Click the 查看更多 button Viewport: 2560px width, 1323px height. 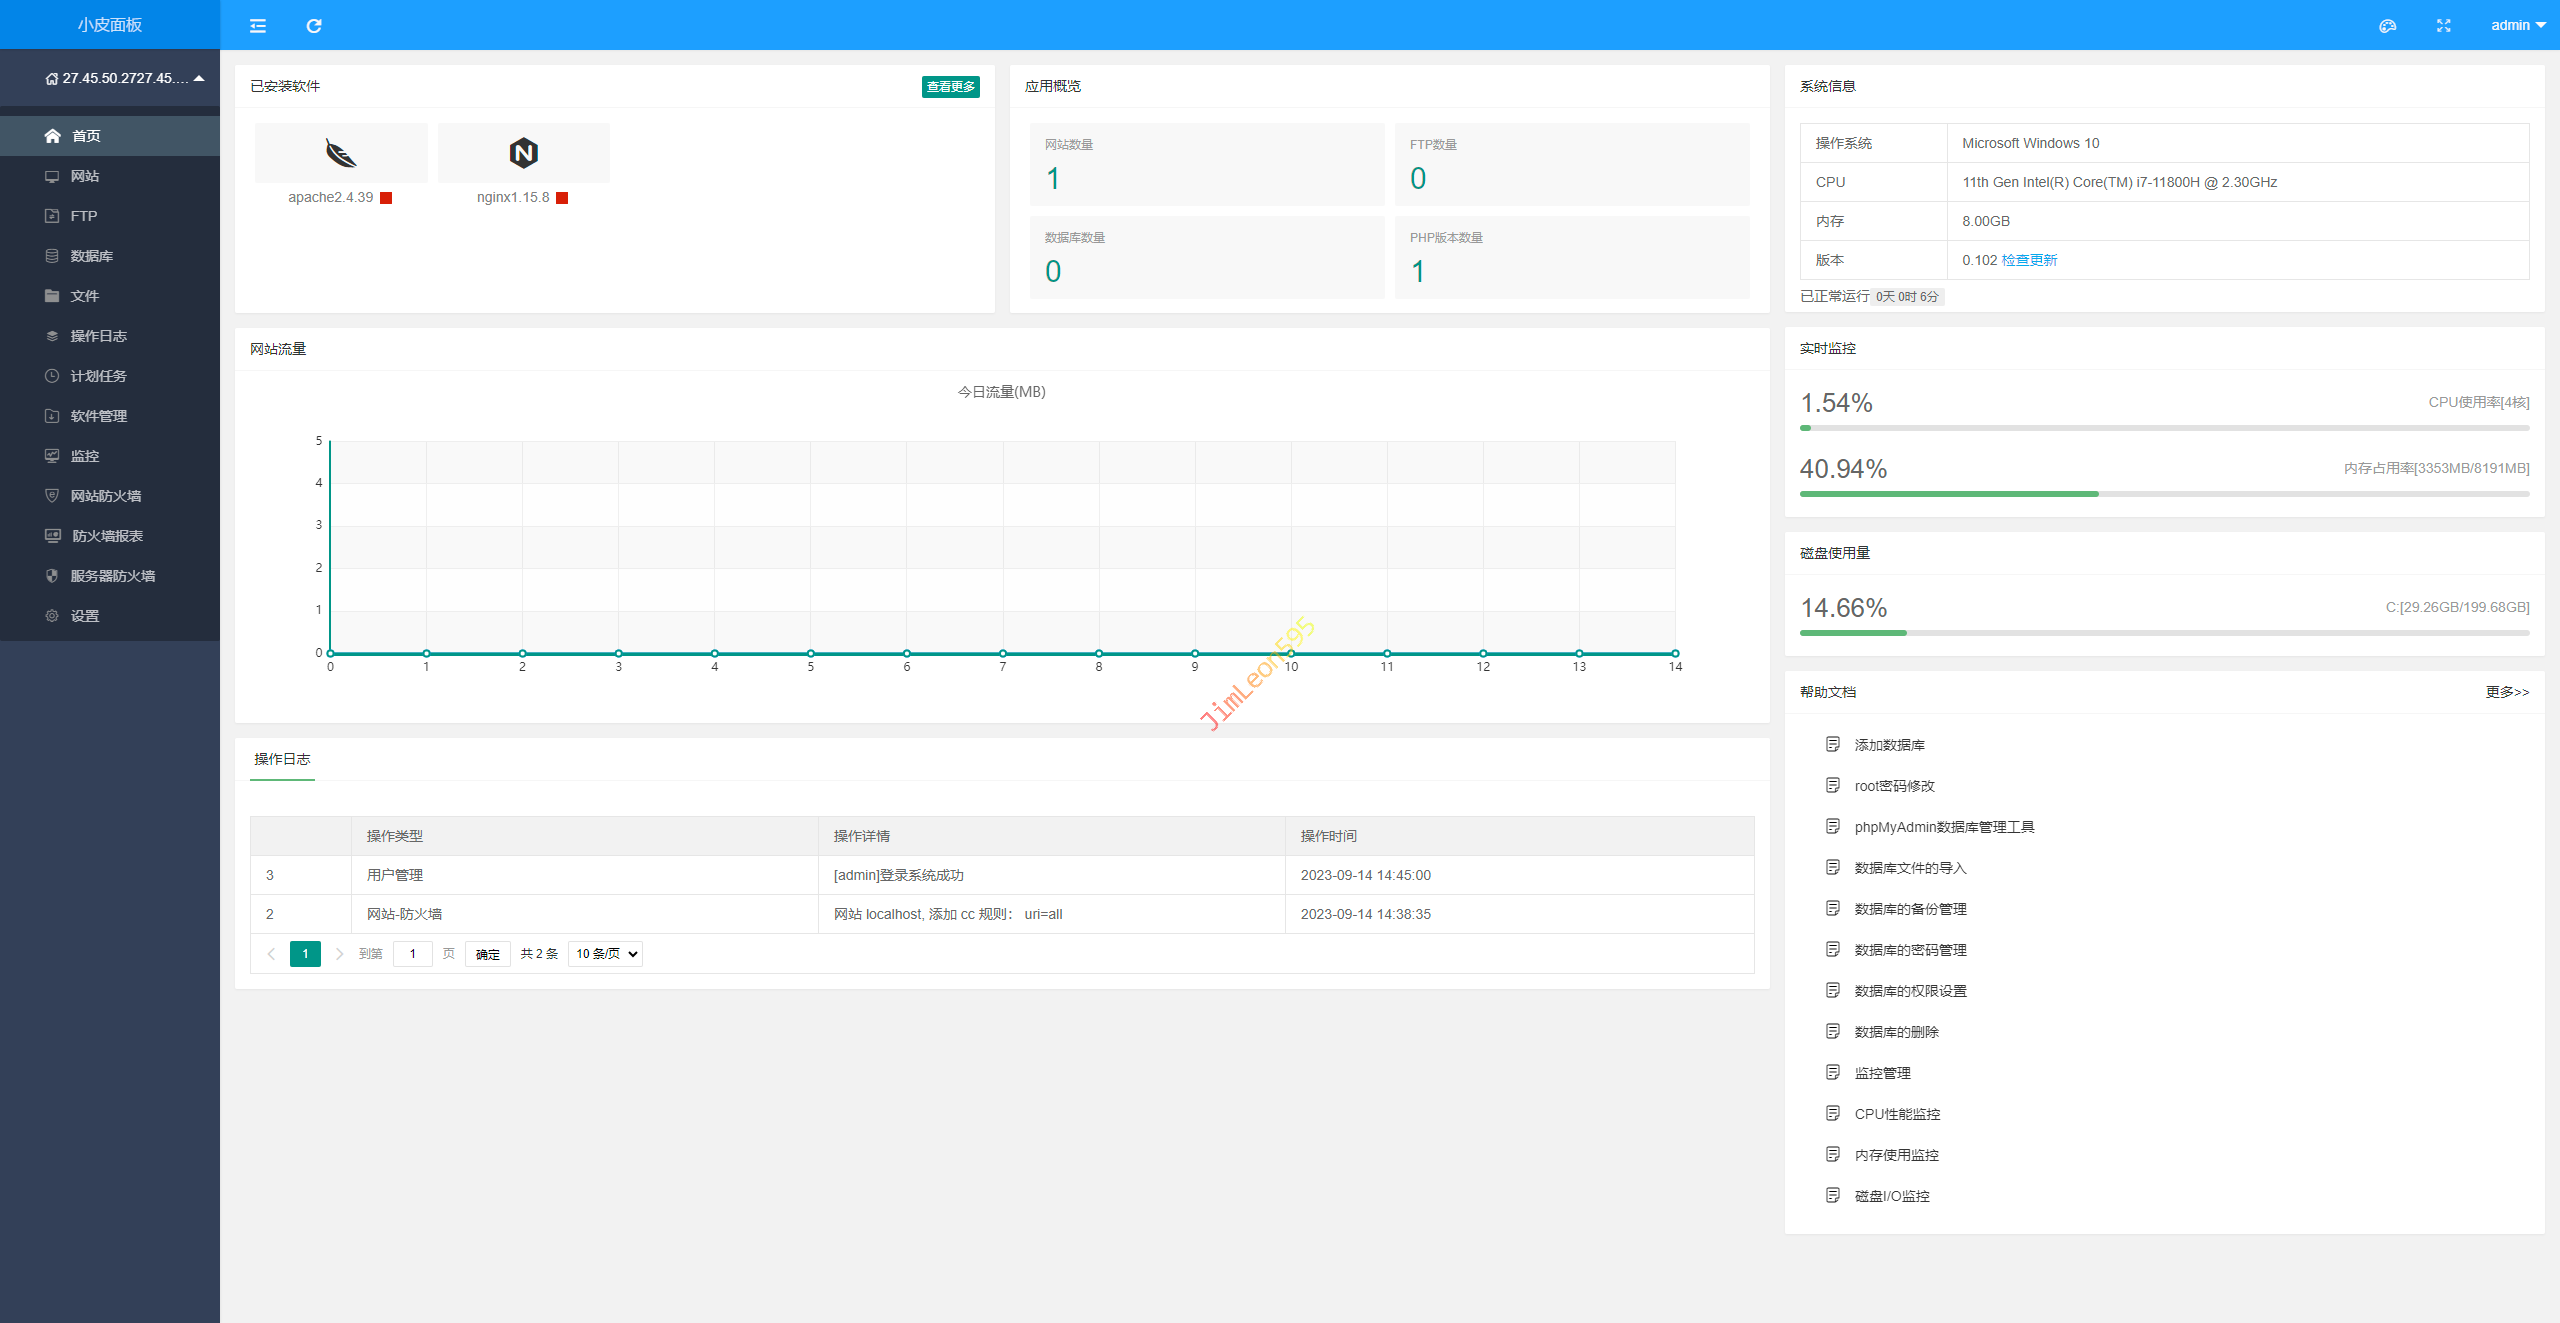pos(950,87)
